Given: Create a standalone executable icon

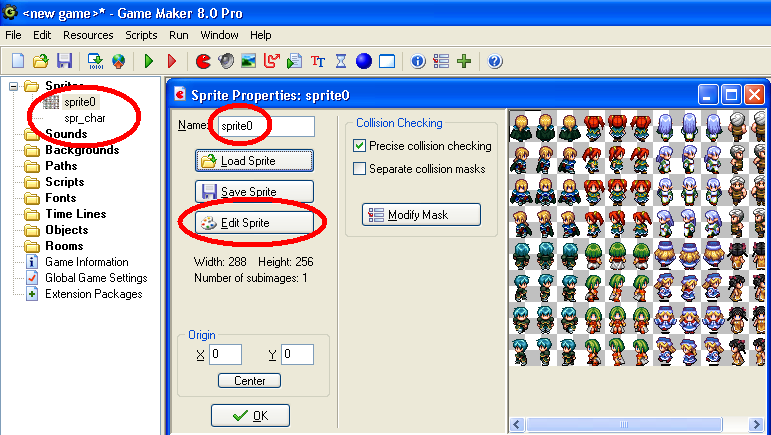Looking at the screenshot, I should (95, 61).
